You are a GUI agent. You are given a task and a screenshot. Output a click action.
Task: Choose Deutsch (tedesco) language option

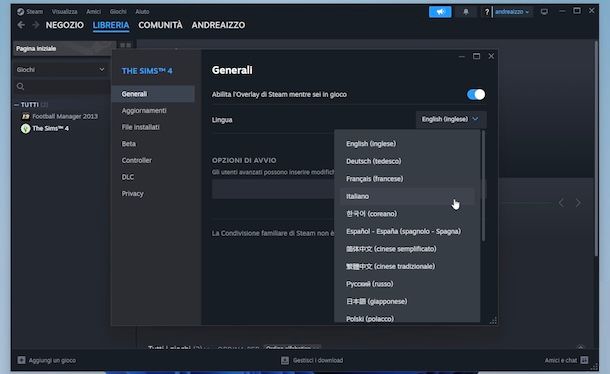pos(407,161)
